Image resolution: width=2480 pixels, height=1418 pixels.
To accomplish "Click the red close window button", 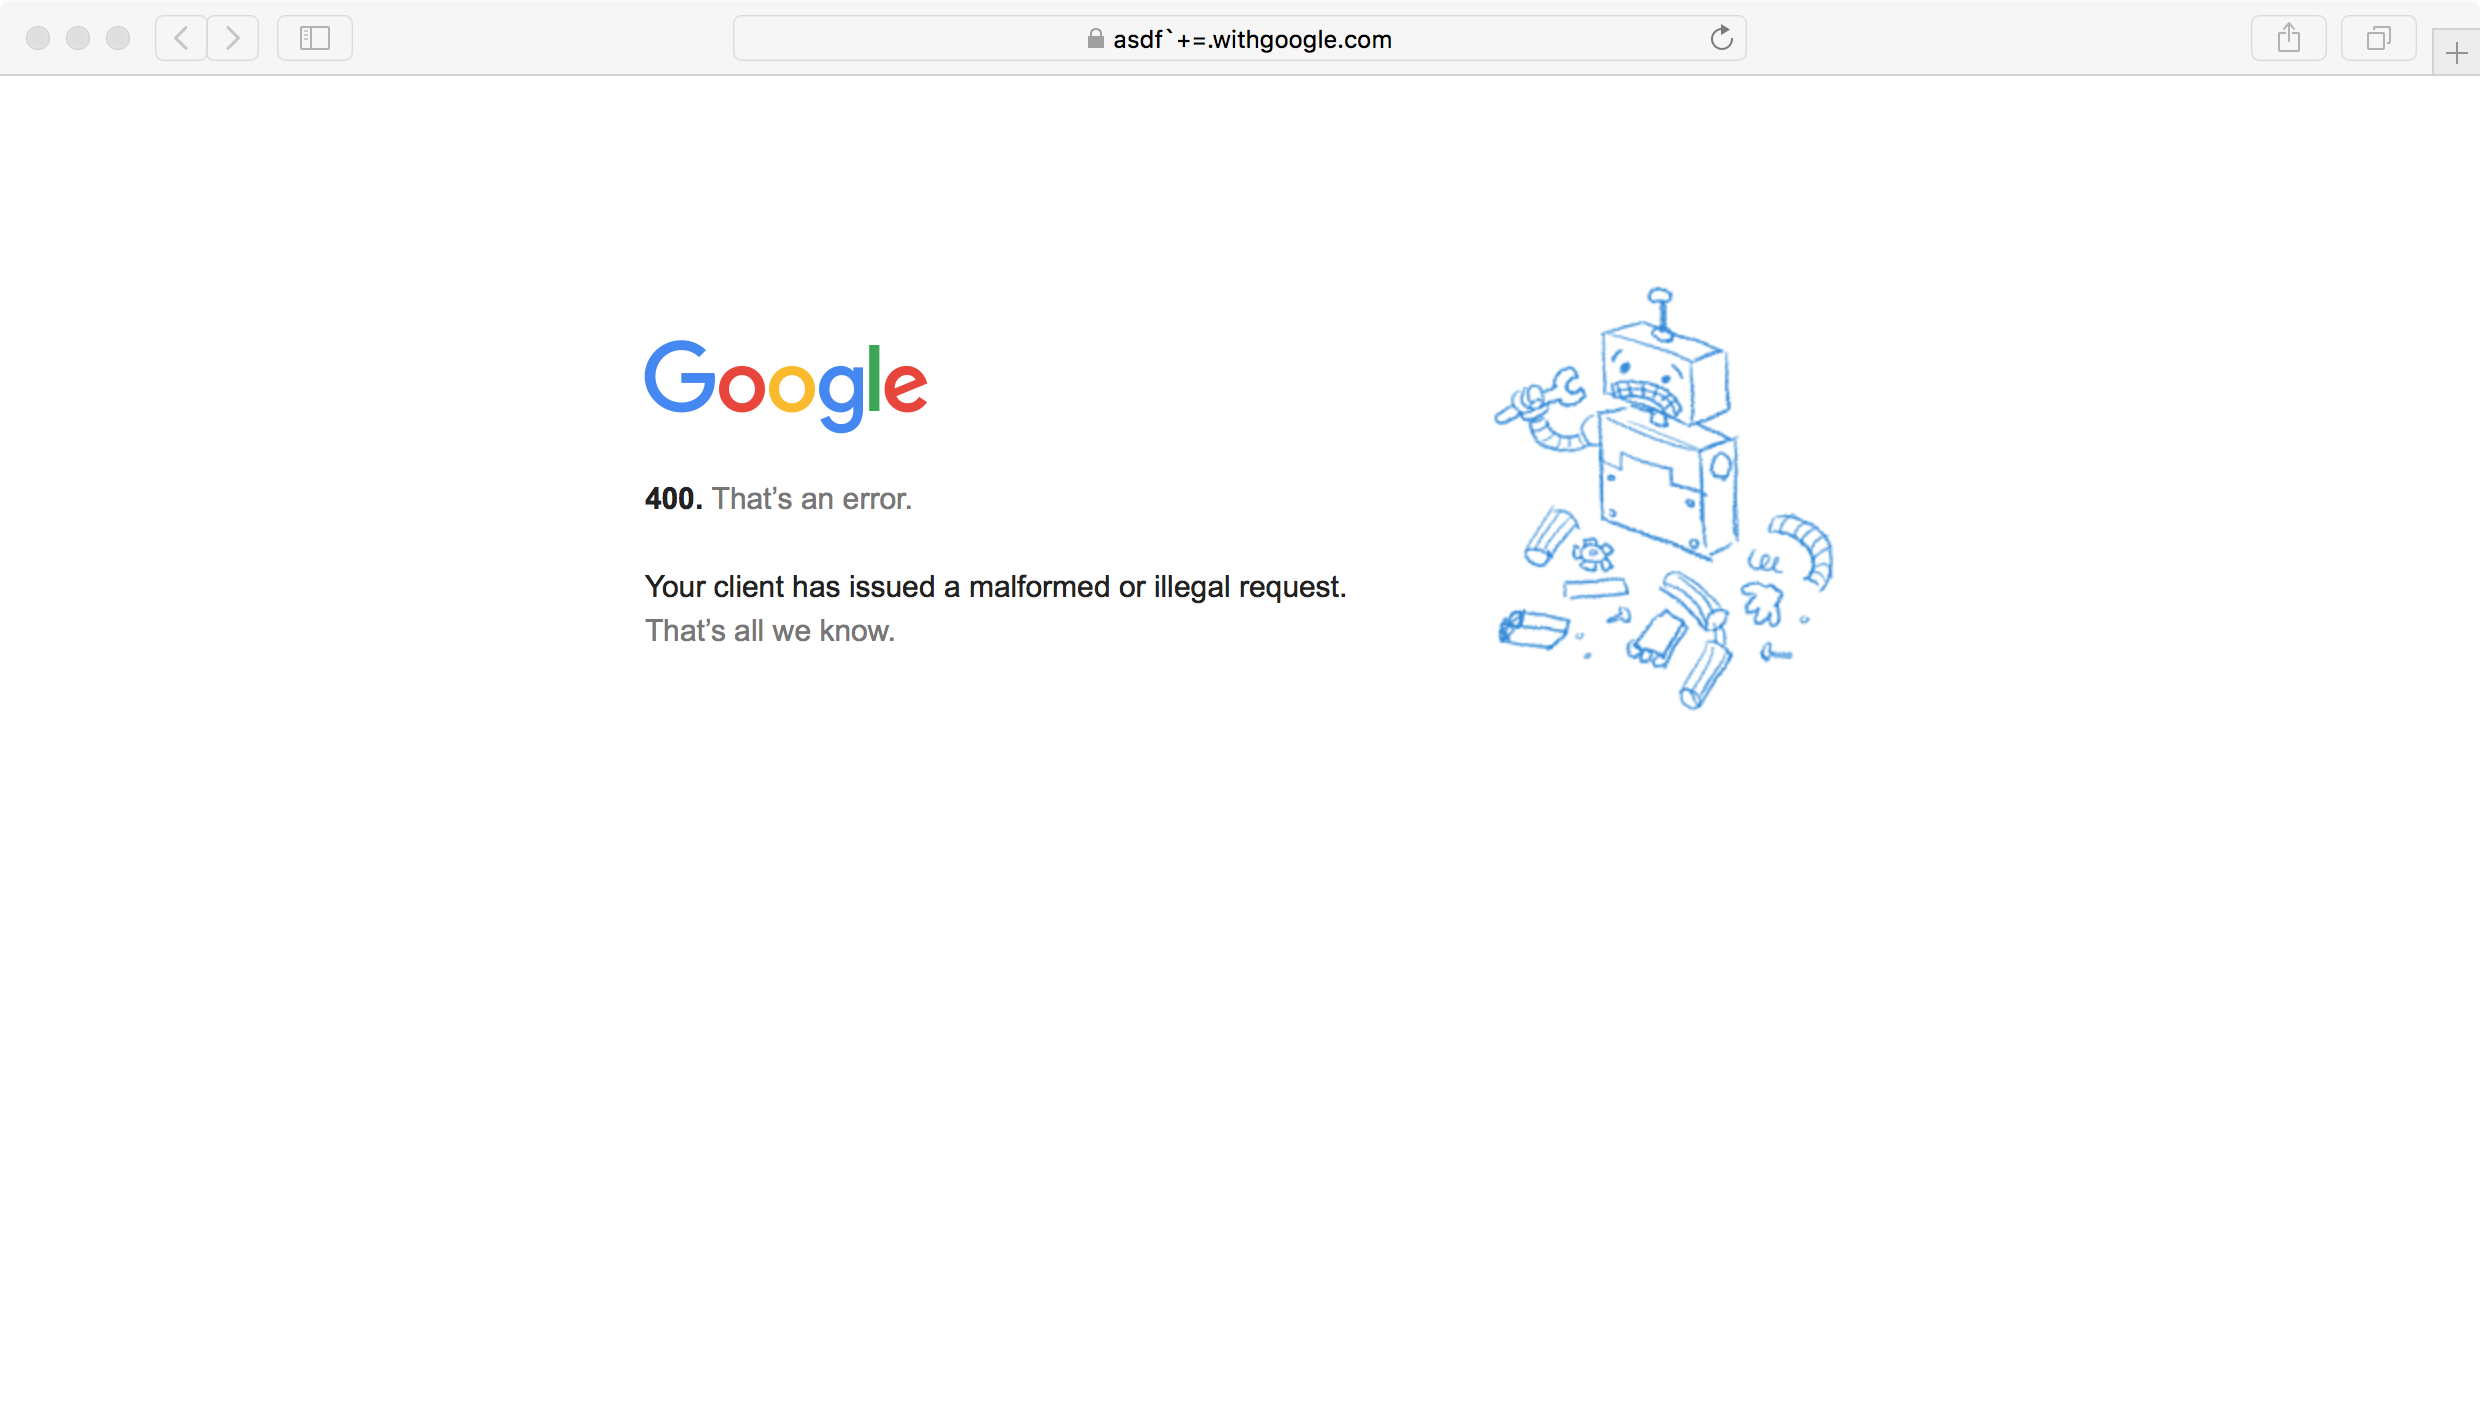I will pos(38,38).
